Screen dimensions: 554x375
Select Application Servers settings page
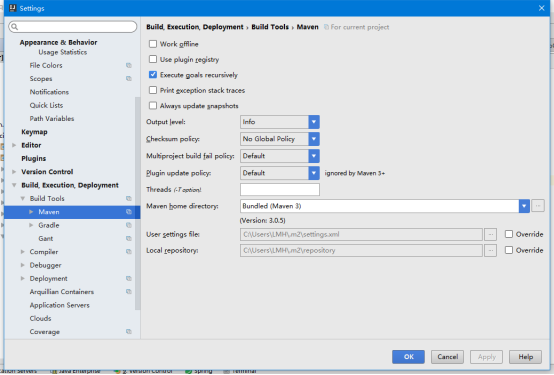point(59,305)
